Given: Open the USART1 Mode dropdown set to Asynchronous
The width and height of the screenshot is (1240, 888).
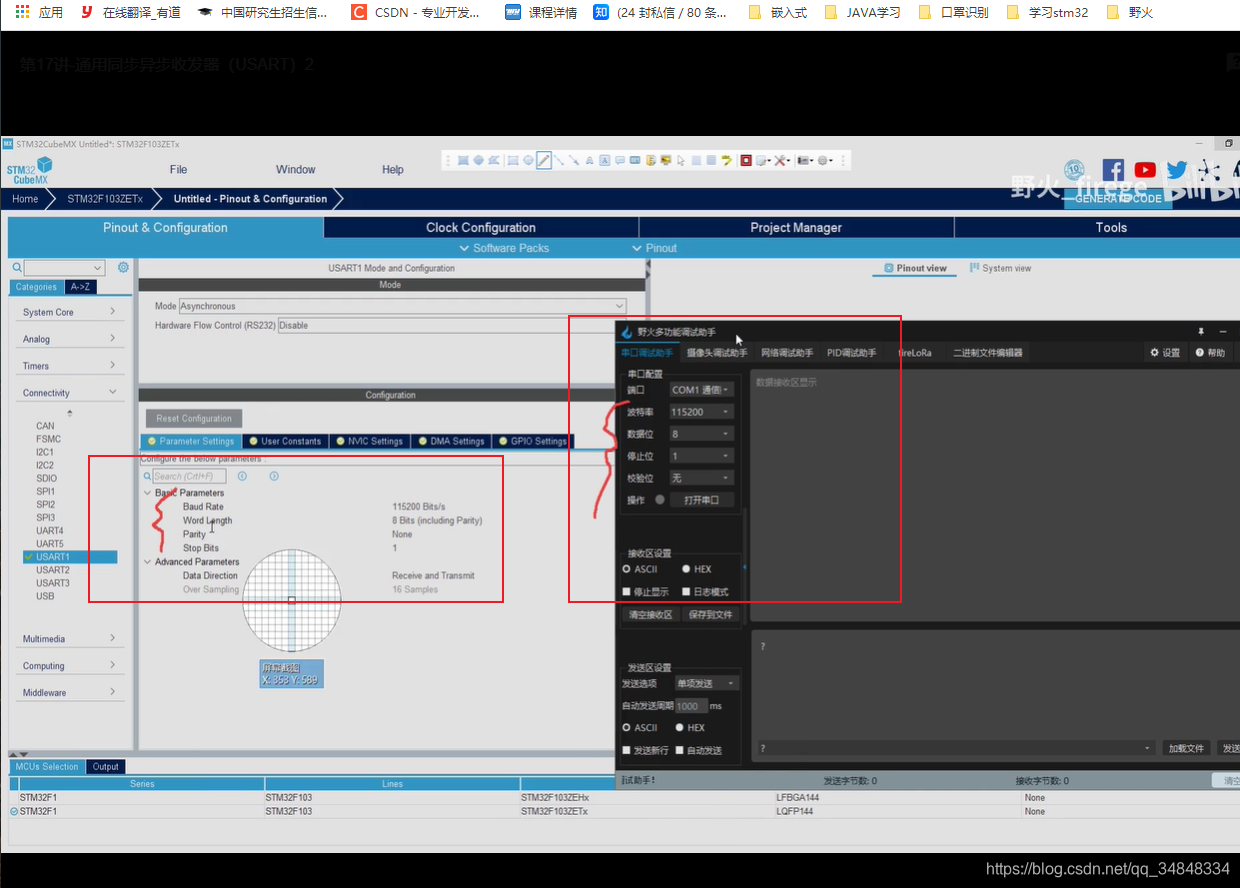Looking at the screenshot, I should 402,306.
